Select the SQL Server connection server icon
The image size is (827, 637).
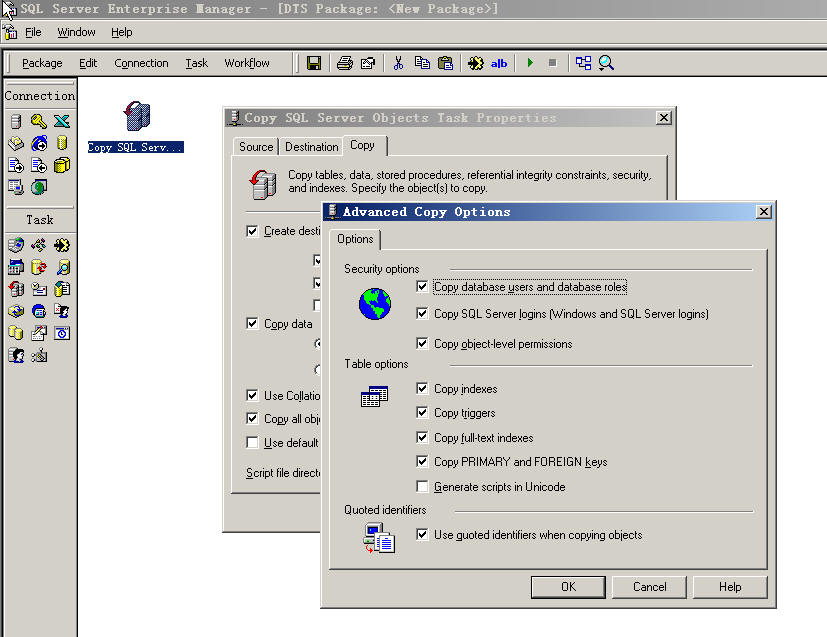click(16, 121)
